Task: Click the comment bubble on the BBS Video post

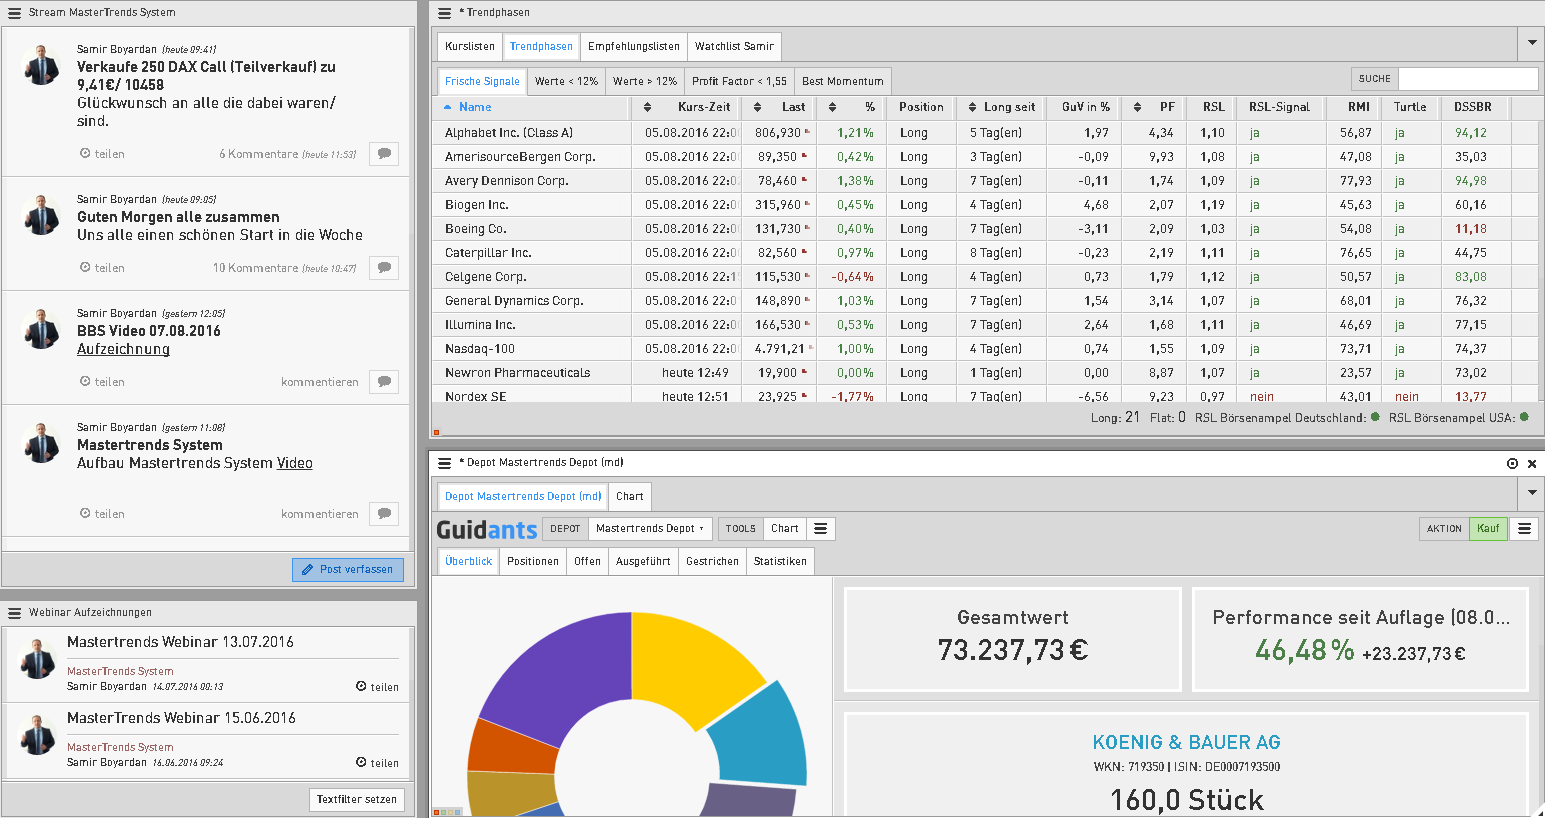Action: pyautogui.click(x=384, y=381)
